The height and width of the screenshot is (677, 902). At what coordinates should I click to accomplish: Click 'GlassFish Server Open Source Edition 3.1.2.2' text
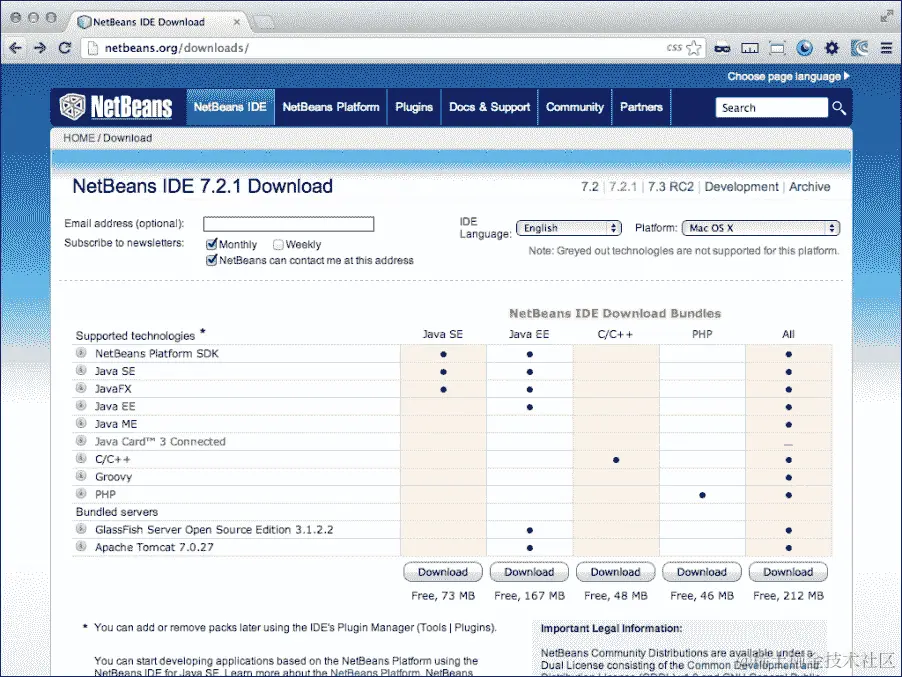tap(214, 530)
